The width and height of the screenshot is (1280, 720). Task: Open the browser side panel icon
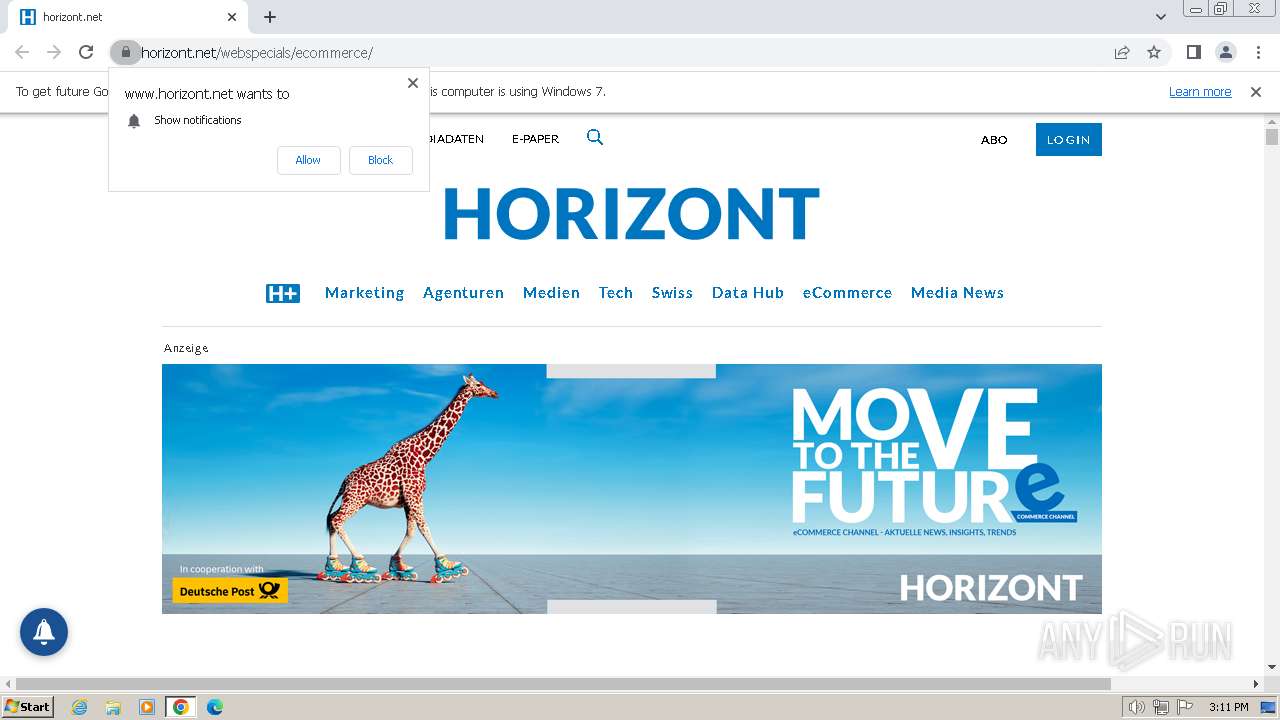[x=1193, y=52]
